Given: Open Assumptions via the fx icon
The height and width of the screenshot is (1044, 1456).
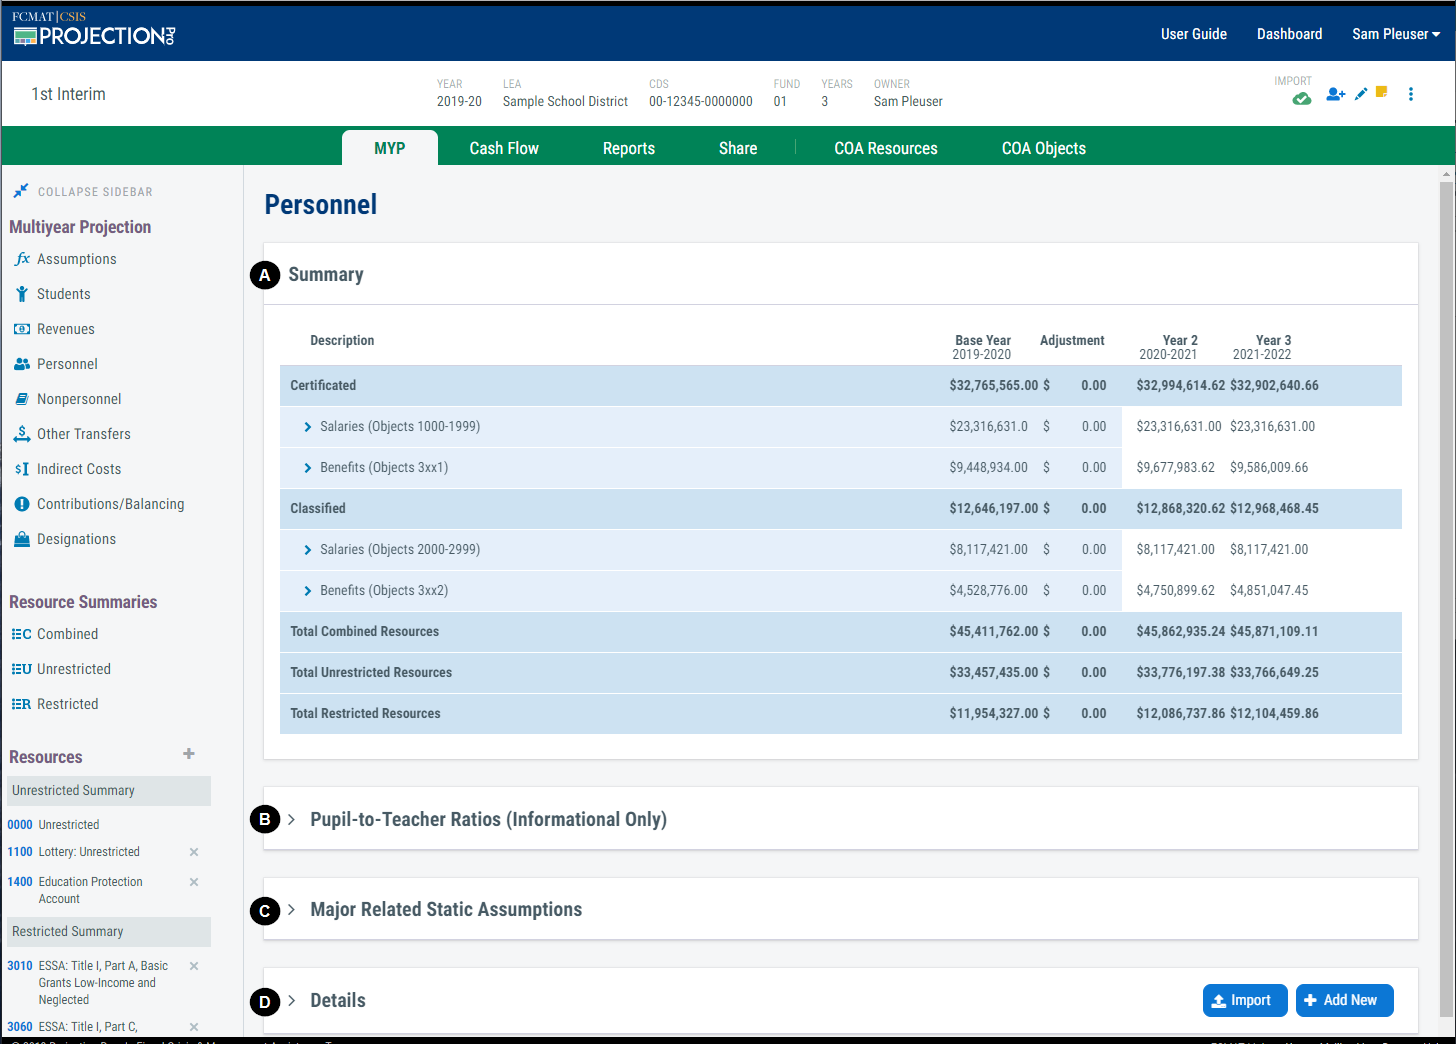Looking at the screenshot, I should coord(22,259).
